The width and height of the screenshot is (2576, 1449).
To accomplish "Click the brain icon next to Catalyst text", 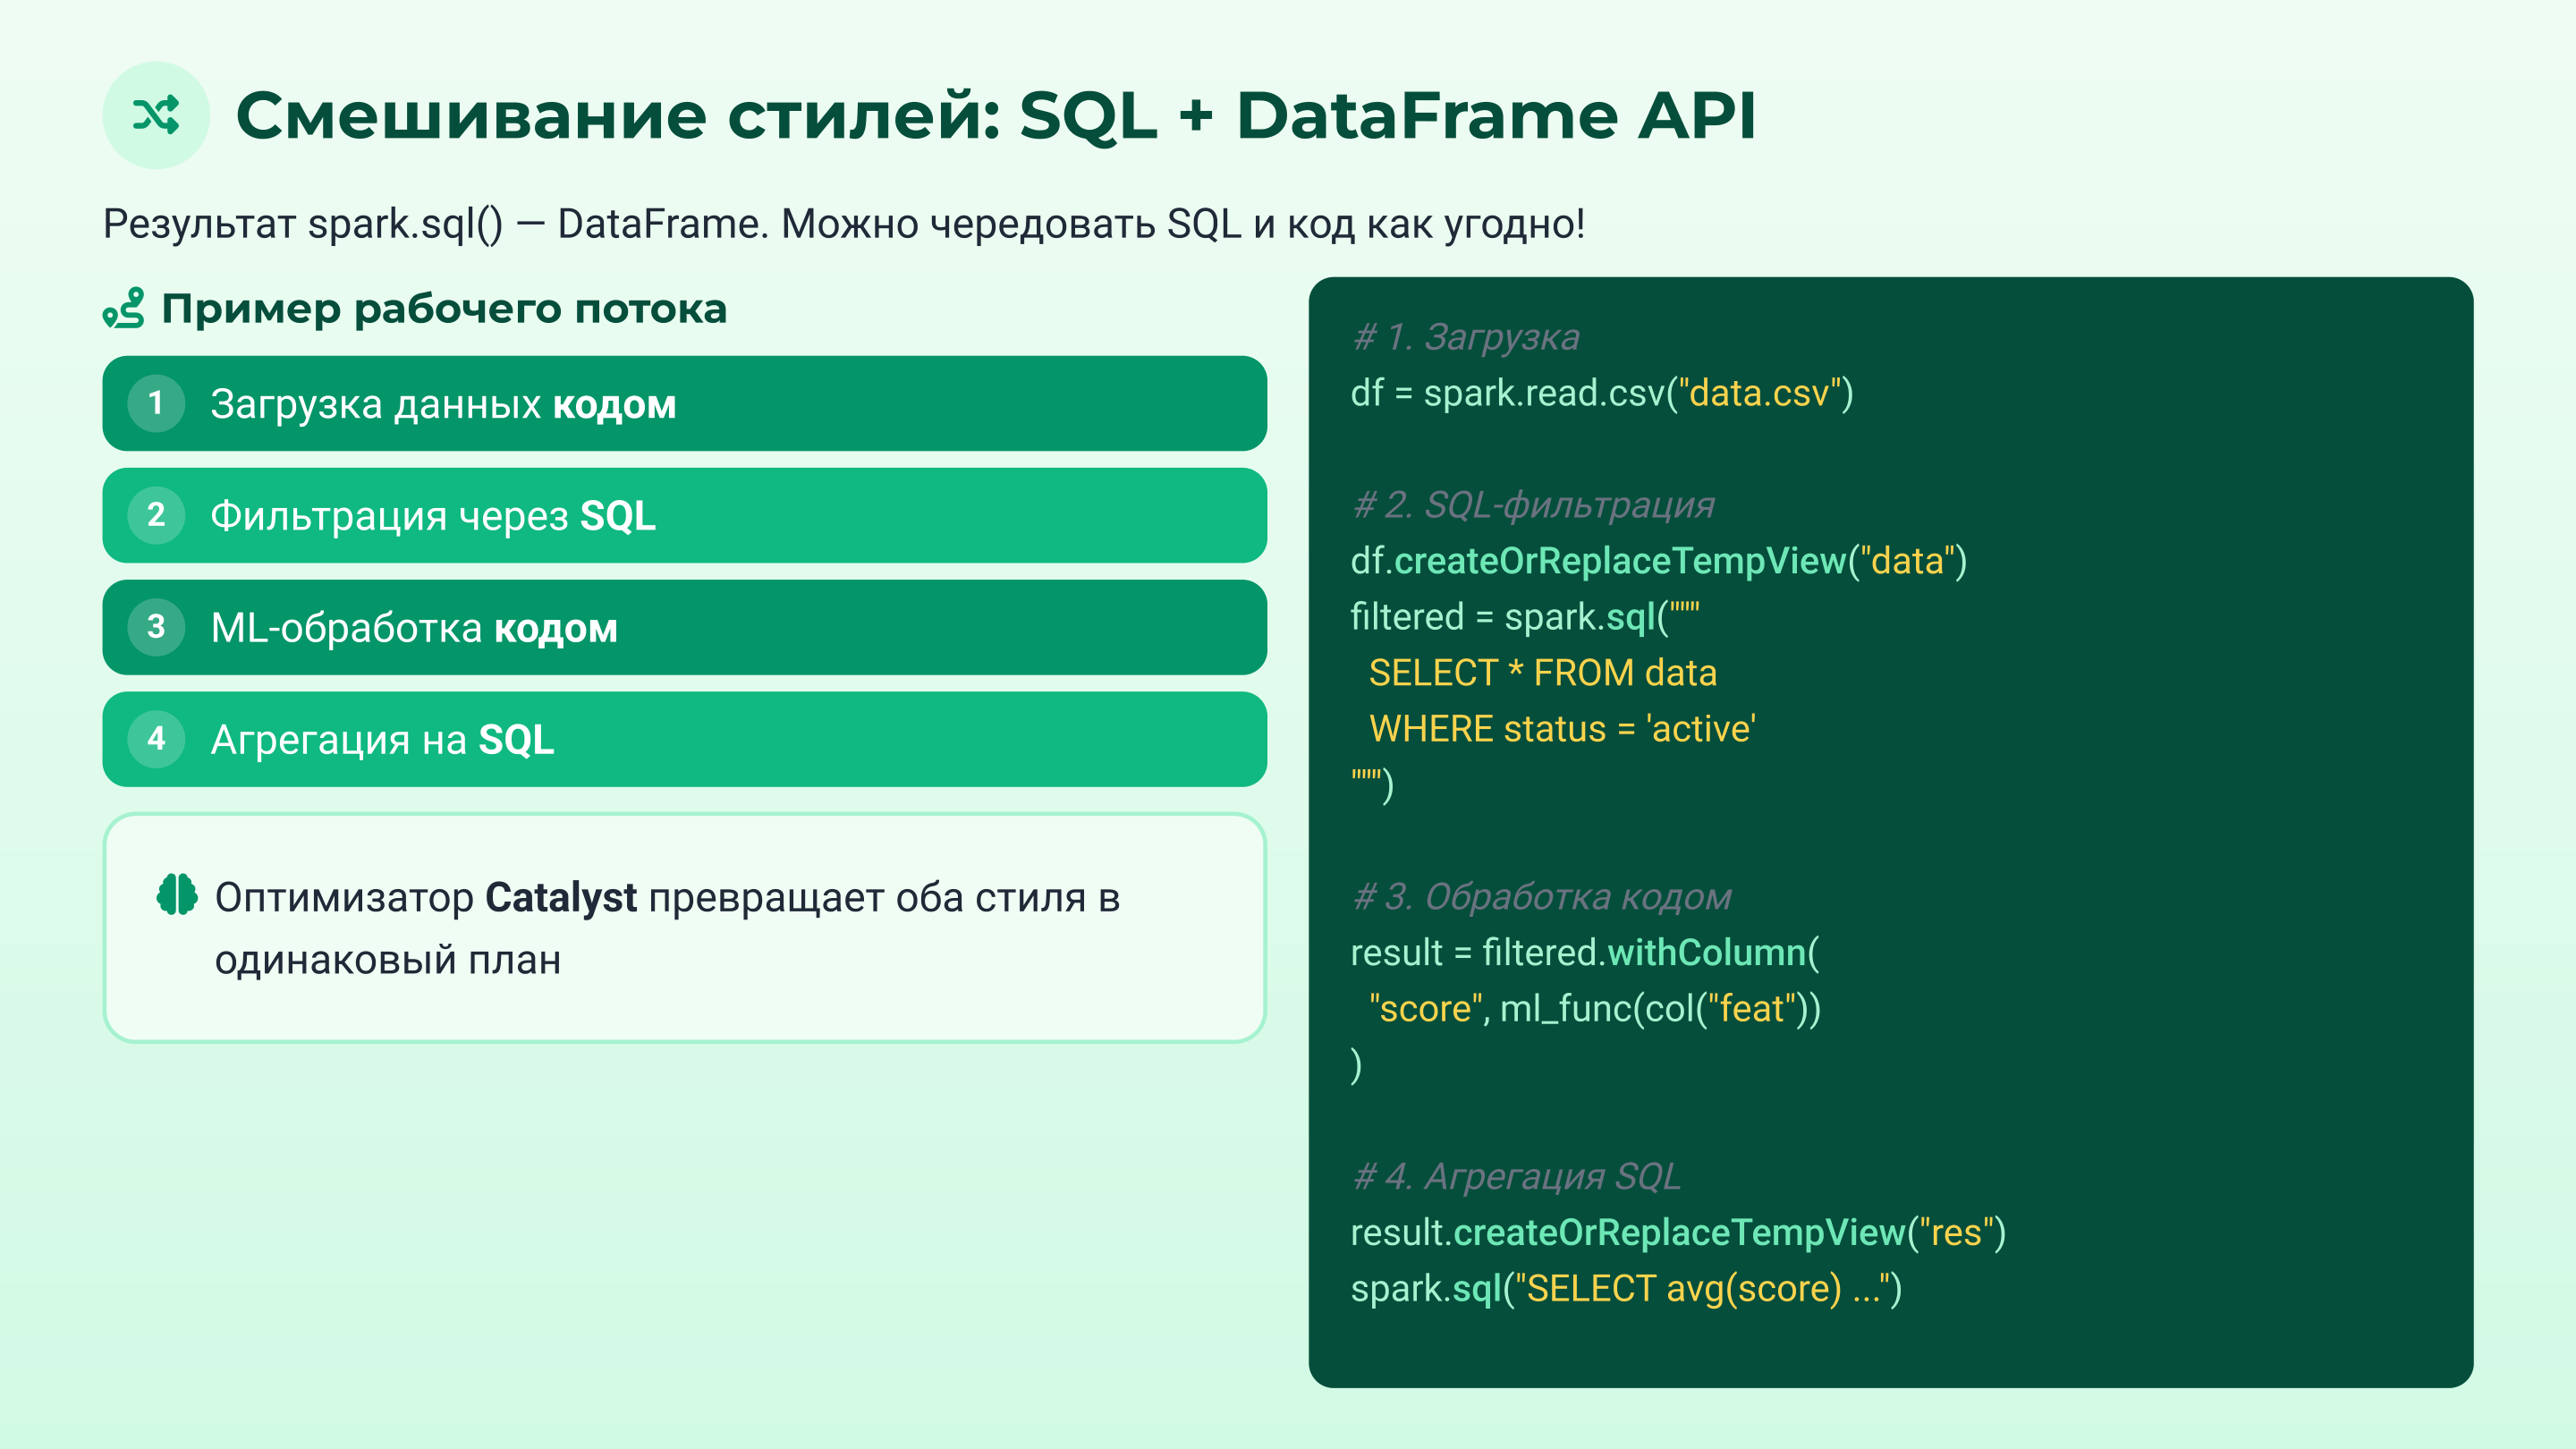I will pos(177,894).
